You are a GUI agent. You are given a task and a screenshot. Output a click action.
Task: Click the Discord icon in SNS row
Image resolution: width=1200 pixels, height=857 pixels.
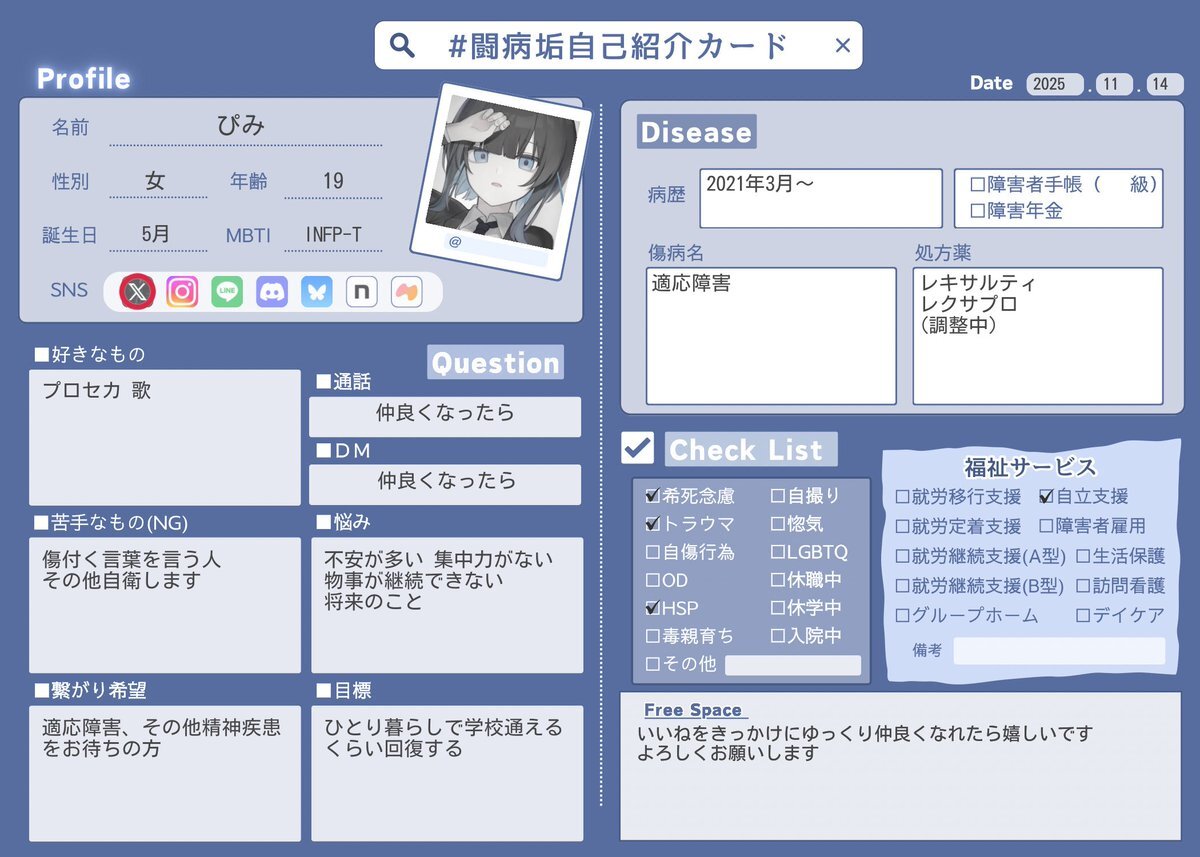coord(272,292)
